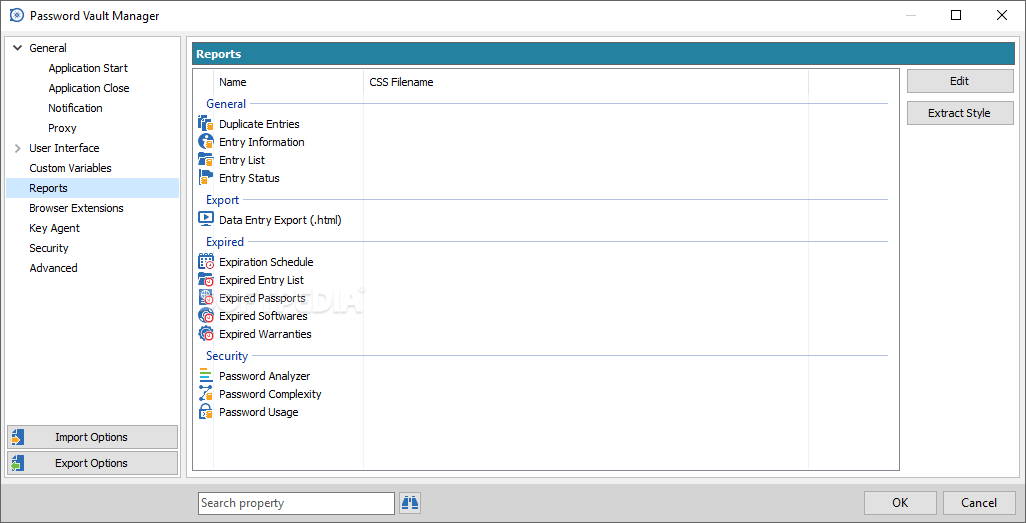Click the Import Options button label
This screenshot has height=523, width=1026.
(92, 437)
